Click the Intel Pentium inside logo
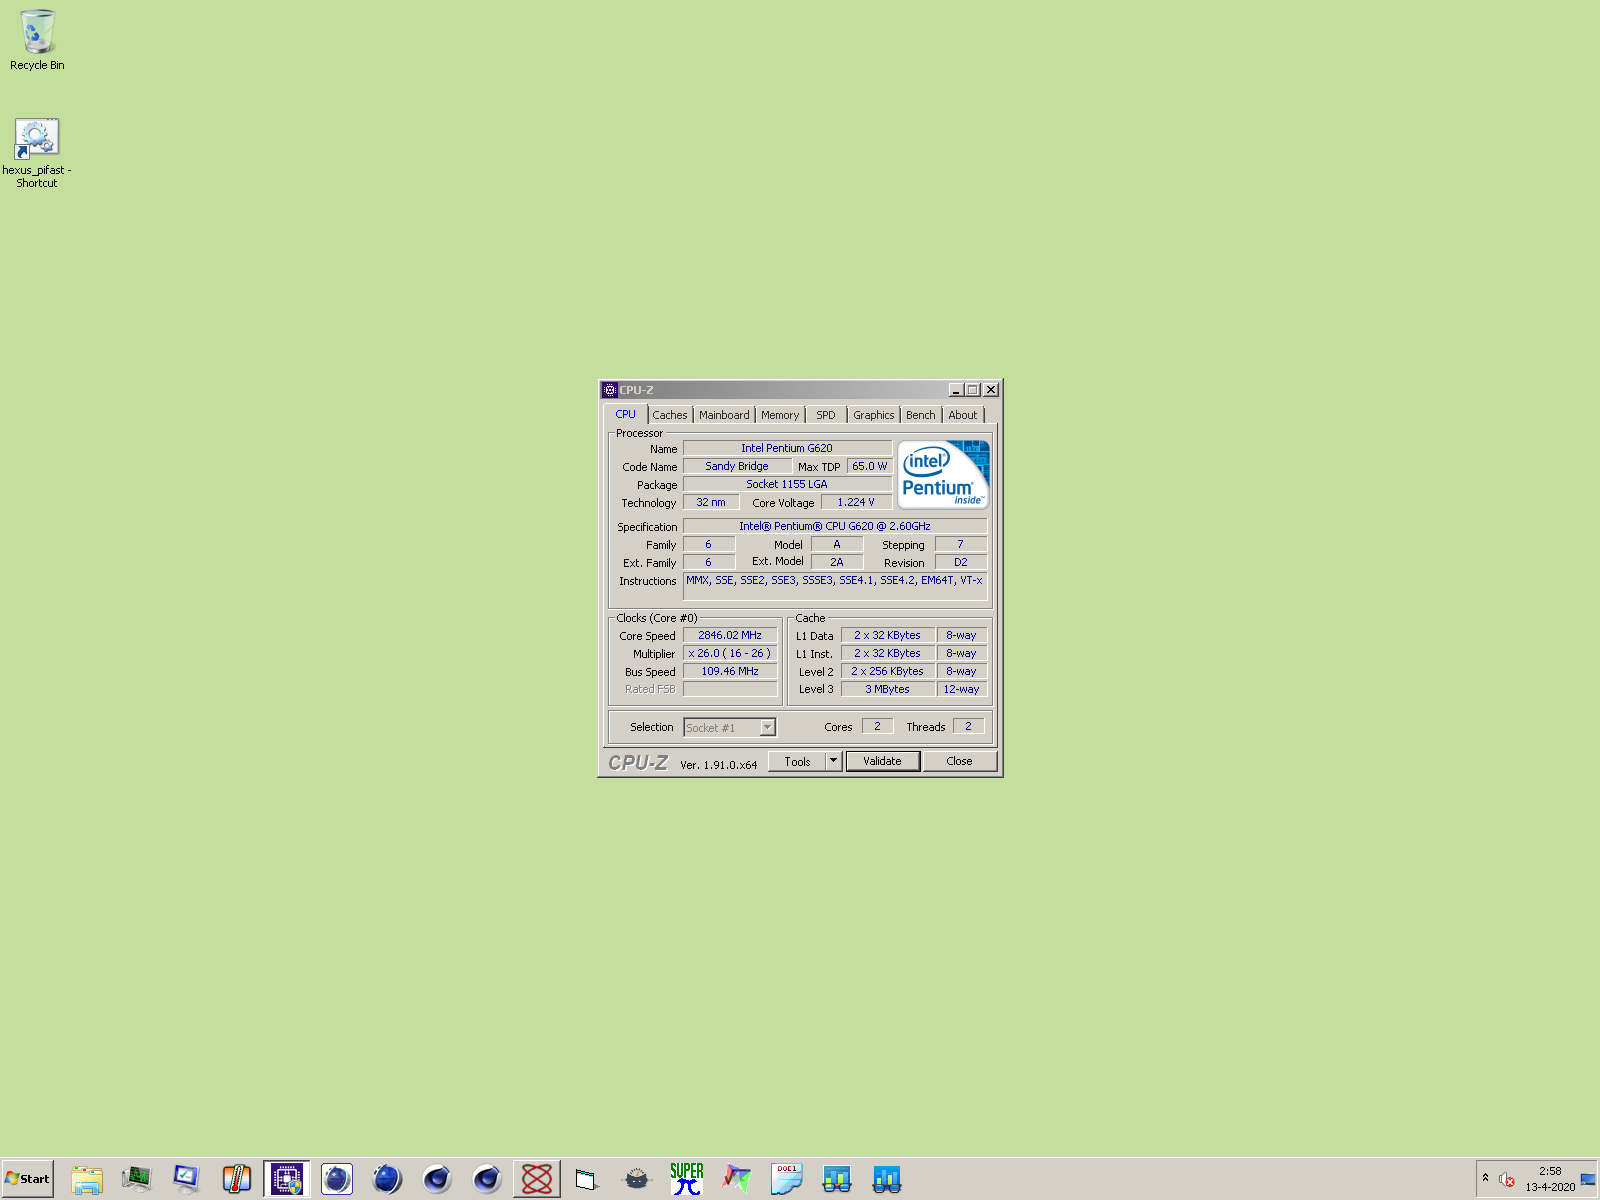 943,475
